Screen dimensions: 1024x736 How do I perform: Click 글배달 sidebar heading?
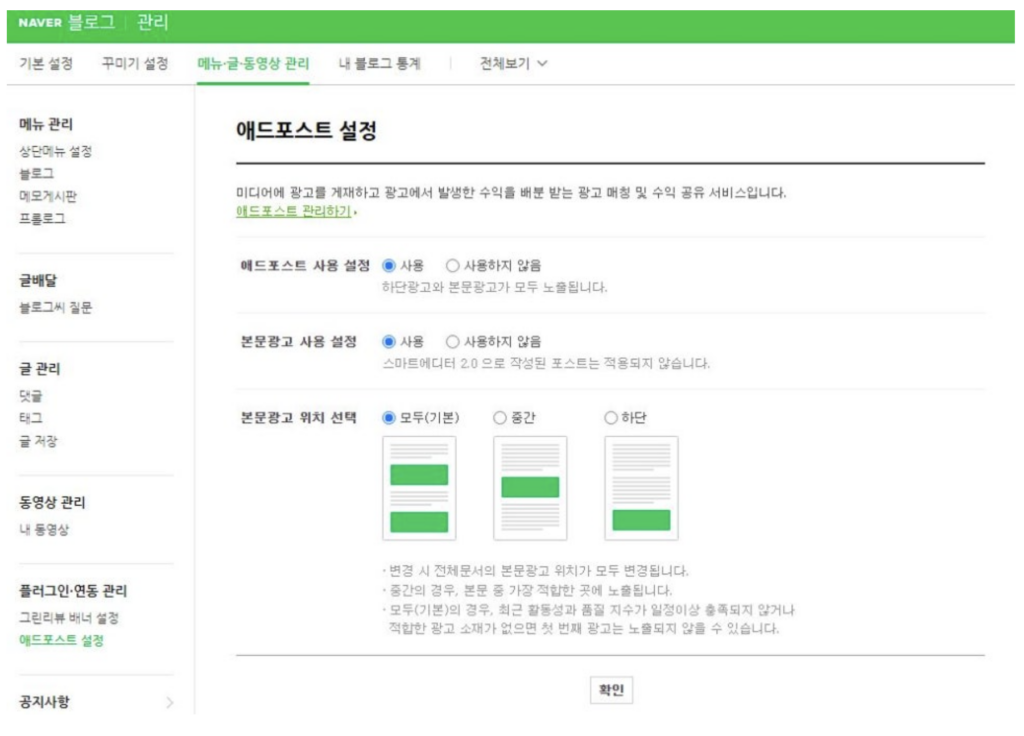coord(38,281)
